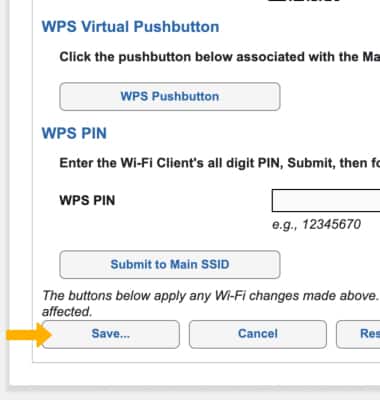Select the WPS Virtual Pushbutton heading
Screen dimensions: 380x400
coord(130,27)
